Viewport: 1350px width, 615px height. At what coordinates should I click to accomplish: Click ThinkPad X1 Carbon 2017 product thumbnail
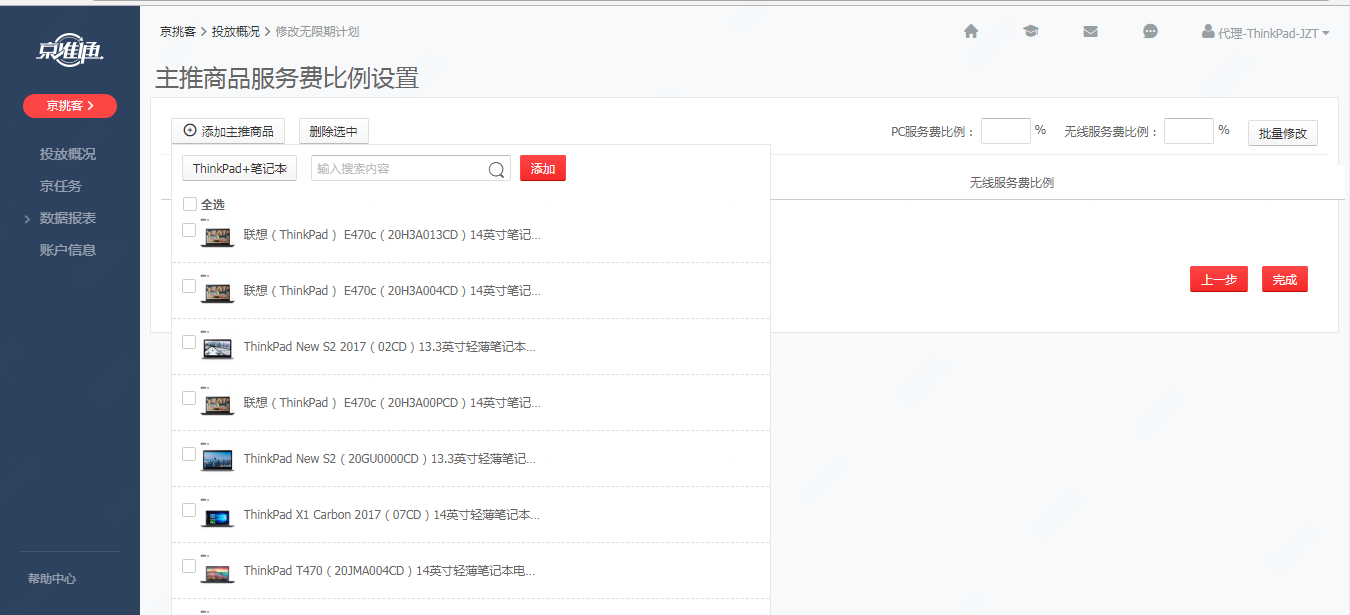click(x=217, y=516)
